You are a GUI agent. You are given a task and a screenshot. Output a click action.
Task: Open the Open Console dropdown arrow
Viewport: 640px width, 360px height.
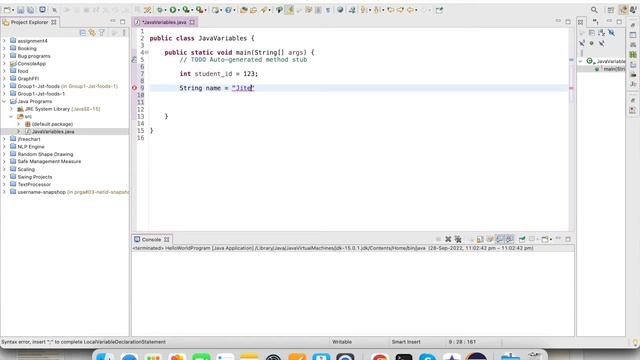tap(551, 239)
